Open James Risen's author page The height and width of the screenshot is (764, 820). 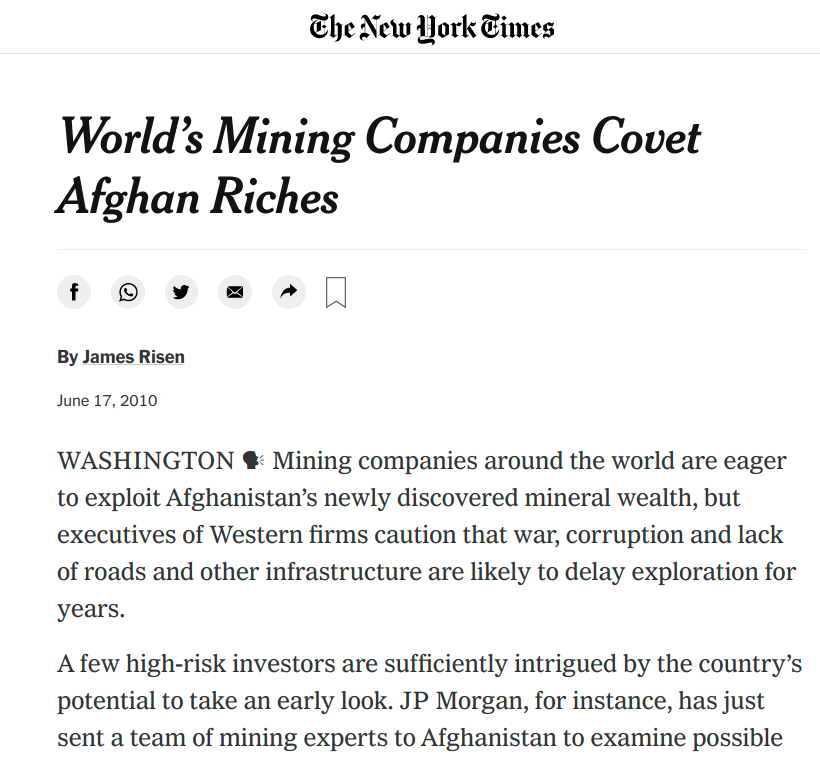tap(133, 357)
